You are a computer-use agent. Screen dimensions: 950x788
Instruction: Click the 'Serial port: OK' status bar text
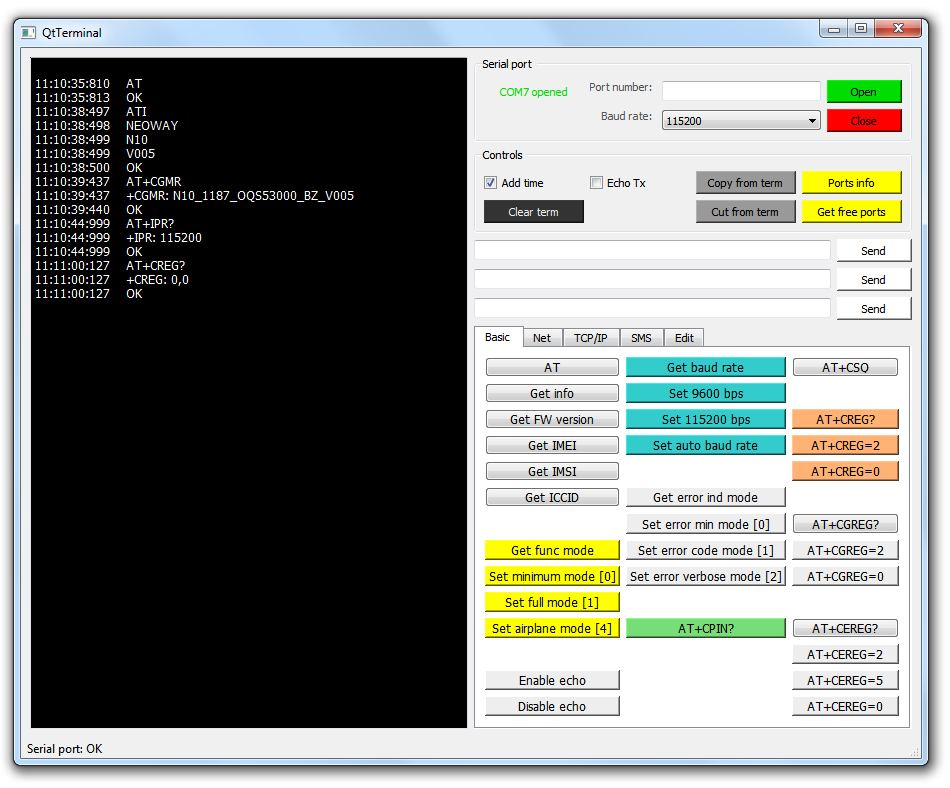coord(65,749)
